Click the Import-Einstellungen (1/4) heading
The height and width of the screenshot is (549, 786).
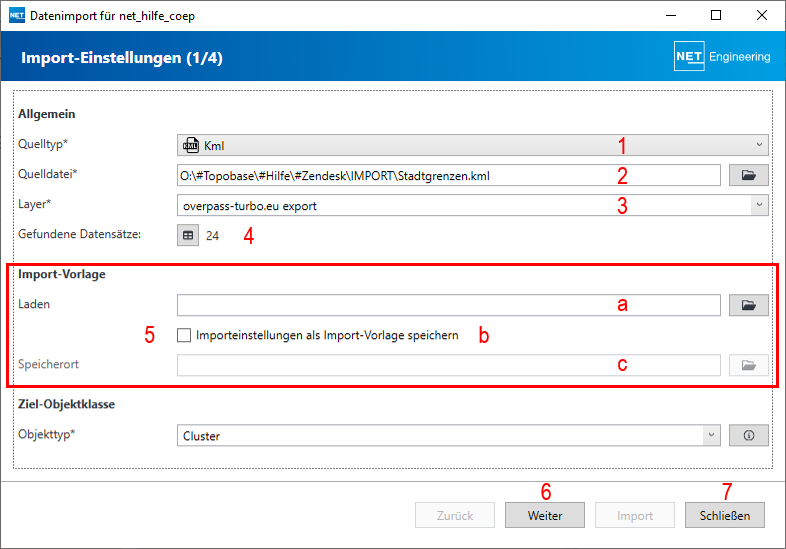point(122,58)
